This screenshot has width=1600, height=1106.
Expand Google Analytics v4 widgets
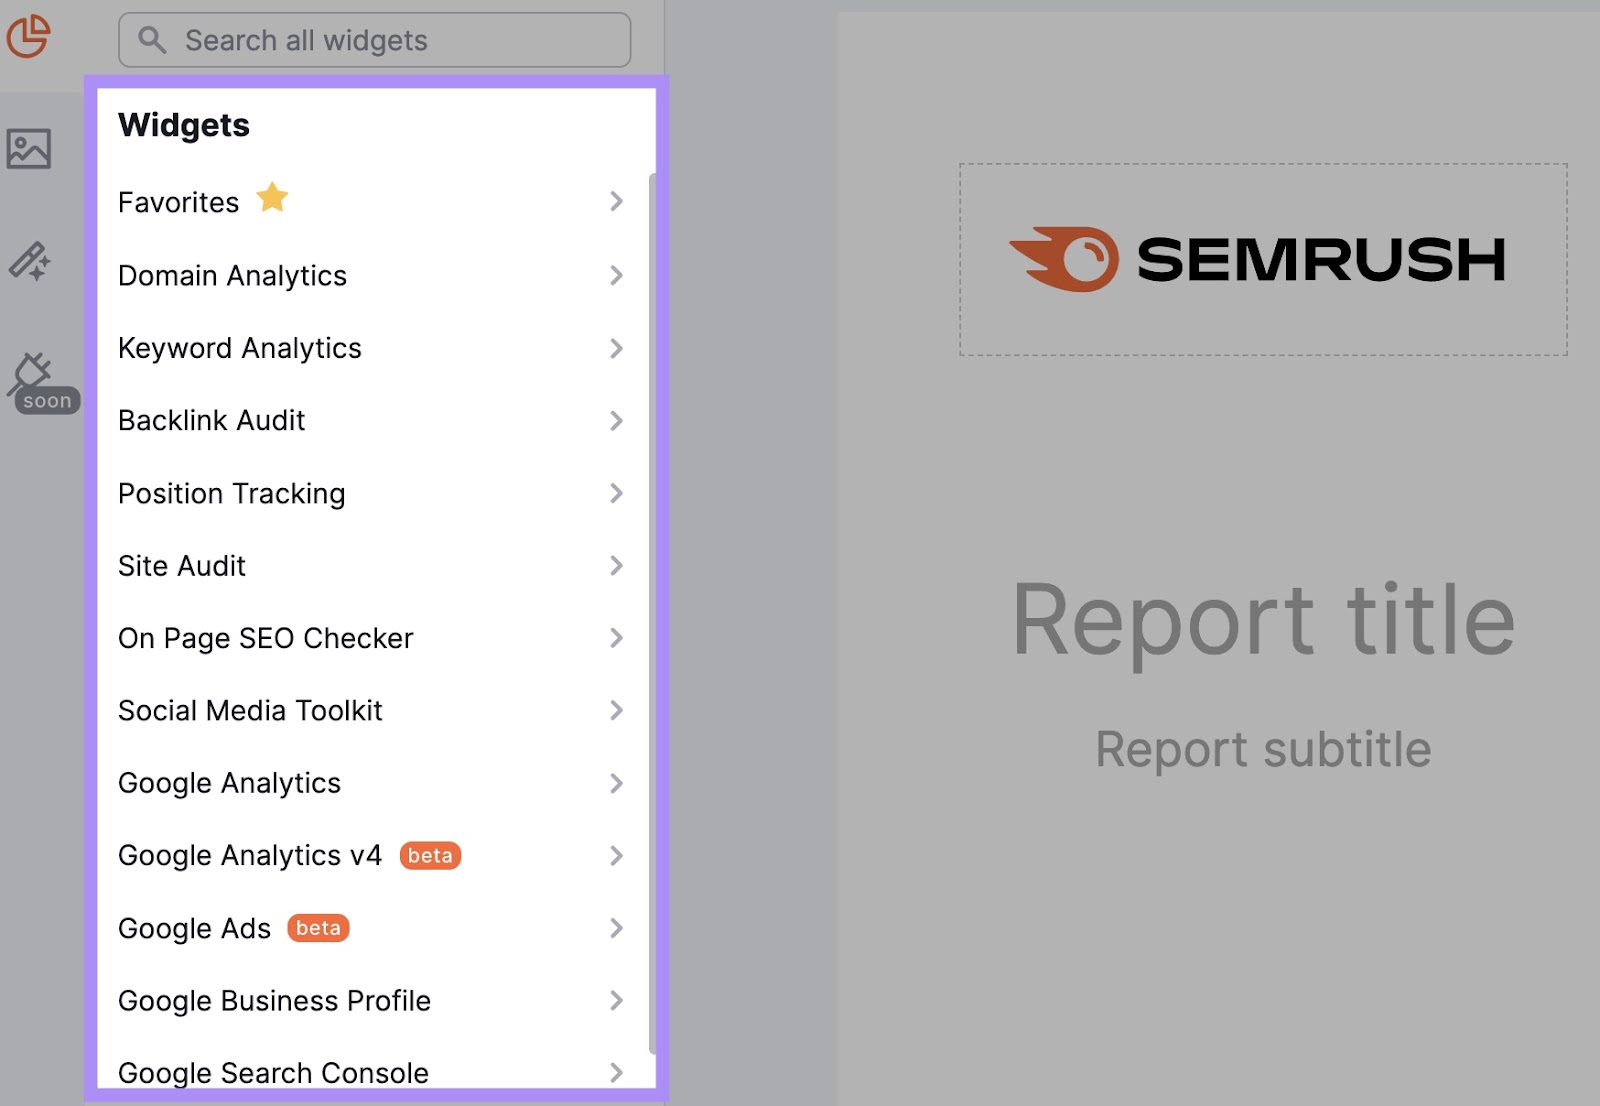[617, 856]
